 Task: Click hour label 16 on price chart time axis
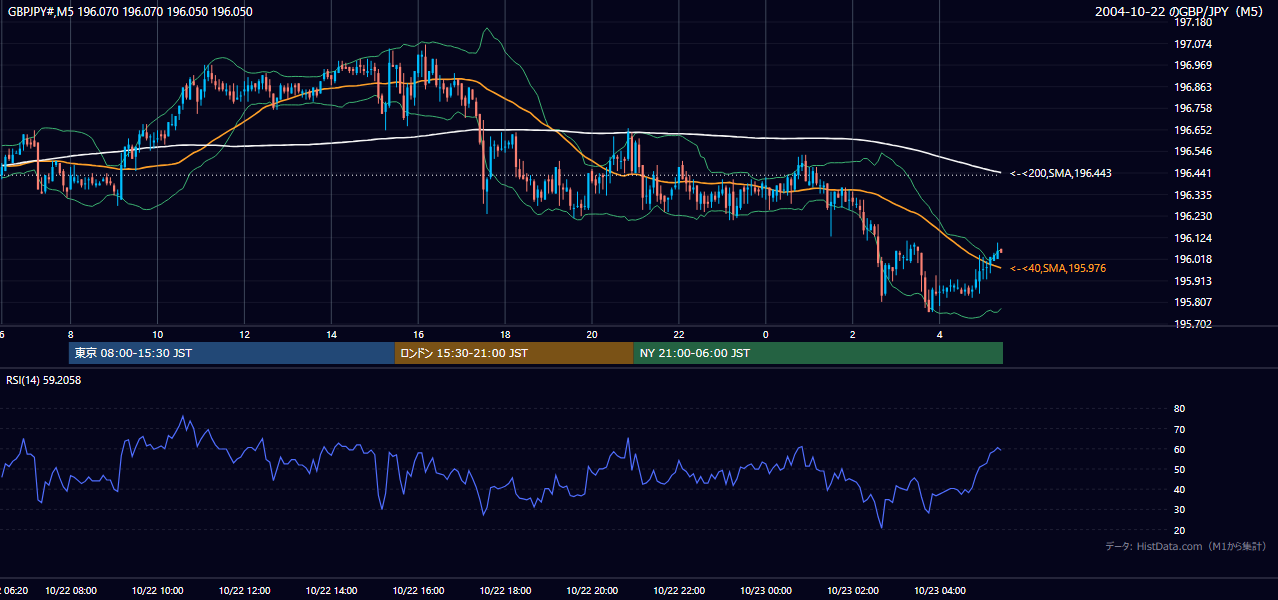tap(418, 334)
